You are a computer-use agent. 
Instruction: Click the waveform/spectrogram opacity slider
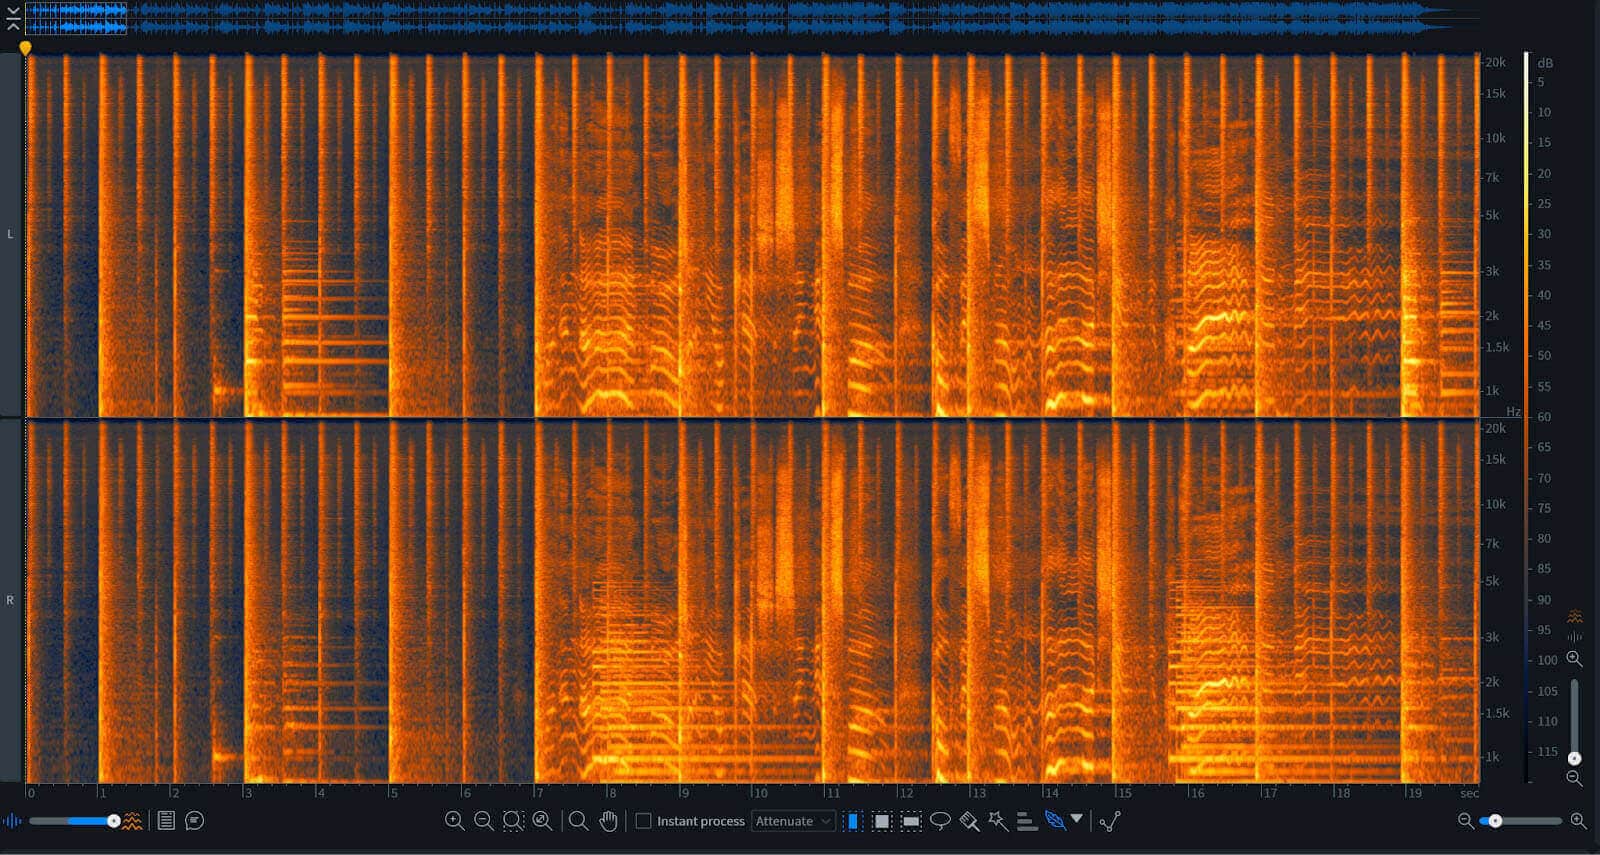pyautogui.click(x=74, y=821)
